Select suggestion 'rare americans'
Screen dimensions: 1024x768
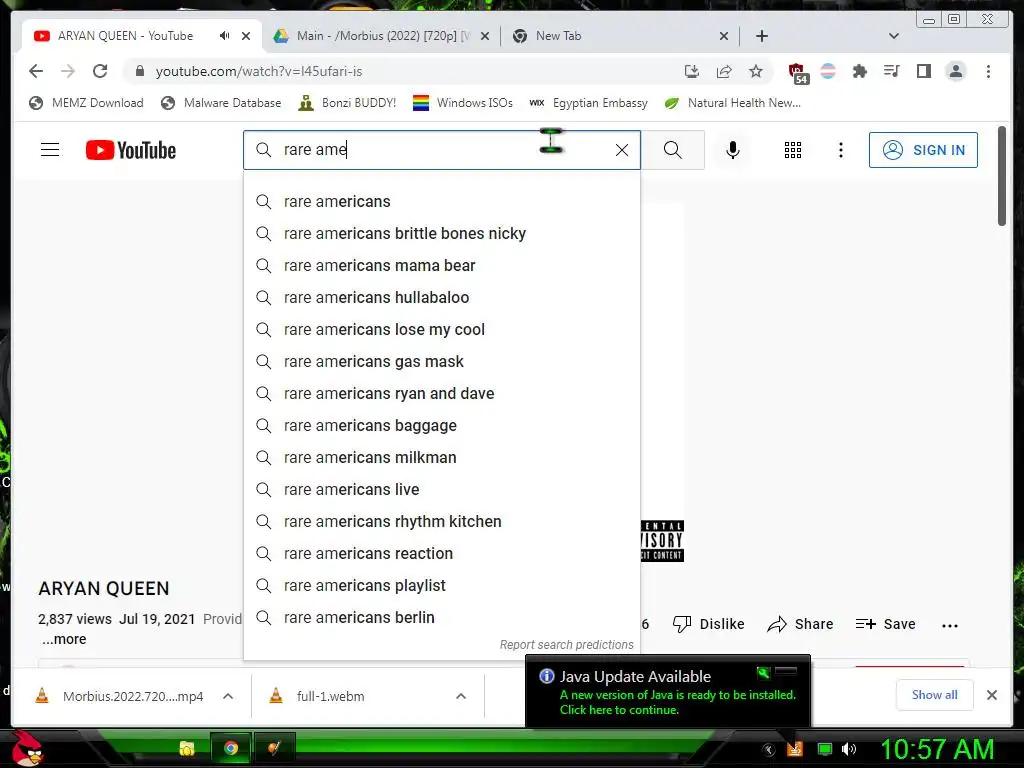point(441,202)
